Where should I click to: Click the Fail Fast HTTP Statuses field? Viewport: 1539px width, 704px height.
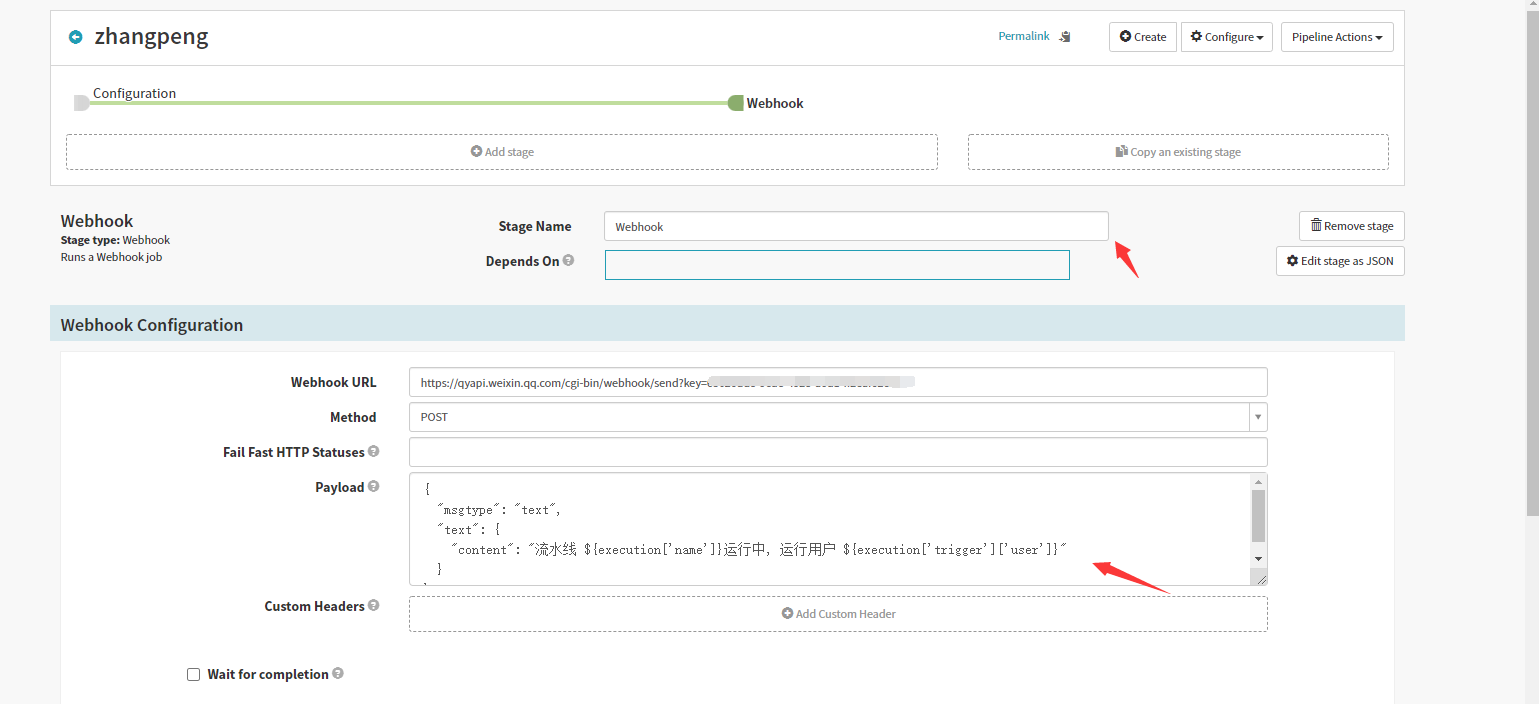pyautogui.click(x=838, y=452)
